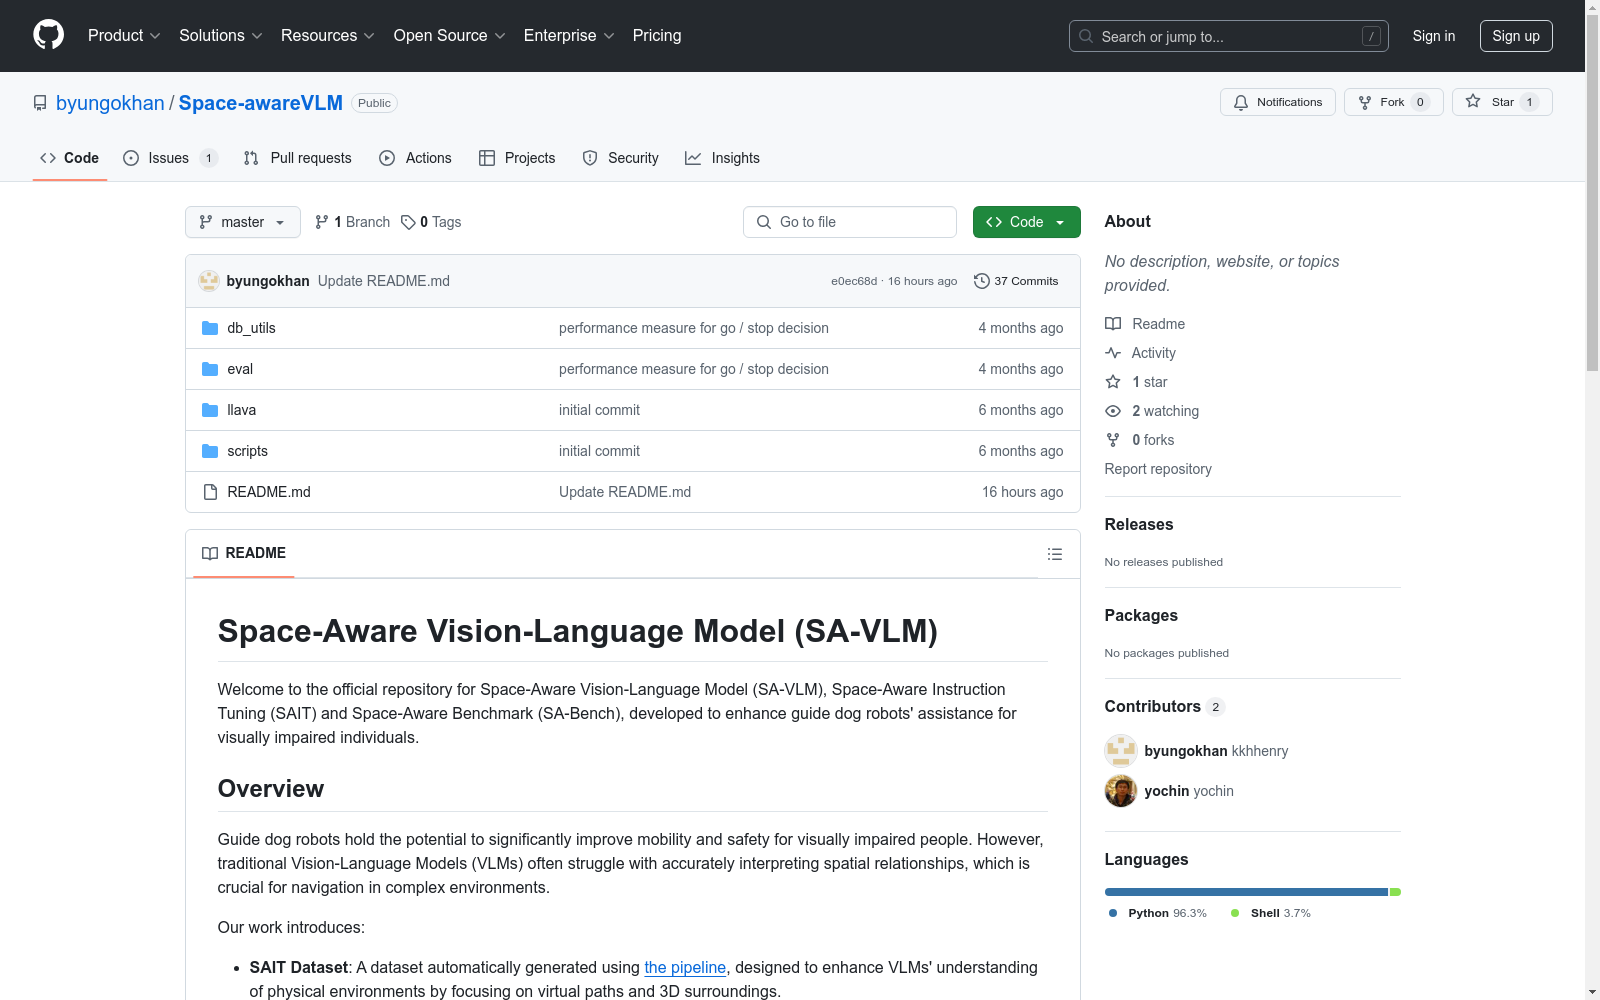Click the eye icon beside 2 watching
Image resolution: width=1600 pixels, height=1000 pixels.
(1113, 411)
